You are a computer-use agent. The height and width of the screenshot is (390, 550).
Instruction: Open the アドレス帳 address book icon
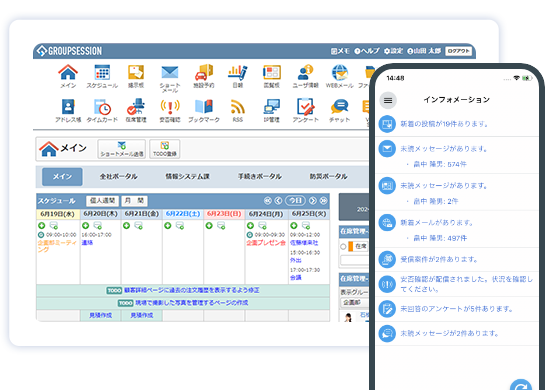point(68,107)
